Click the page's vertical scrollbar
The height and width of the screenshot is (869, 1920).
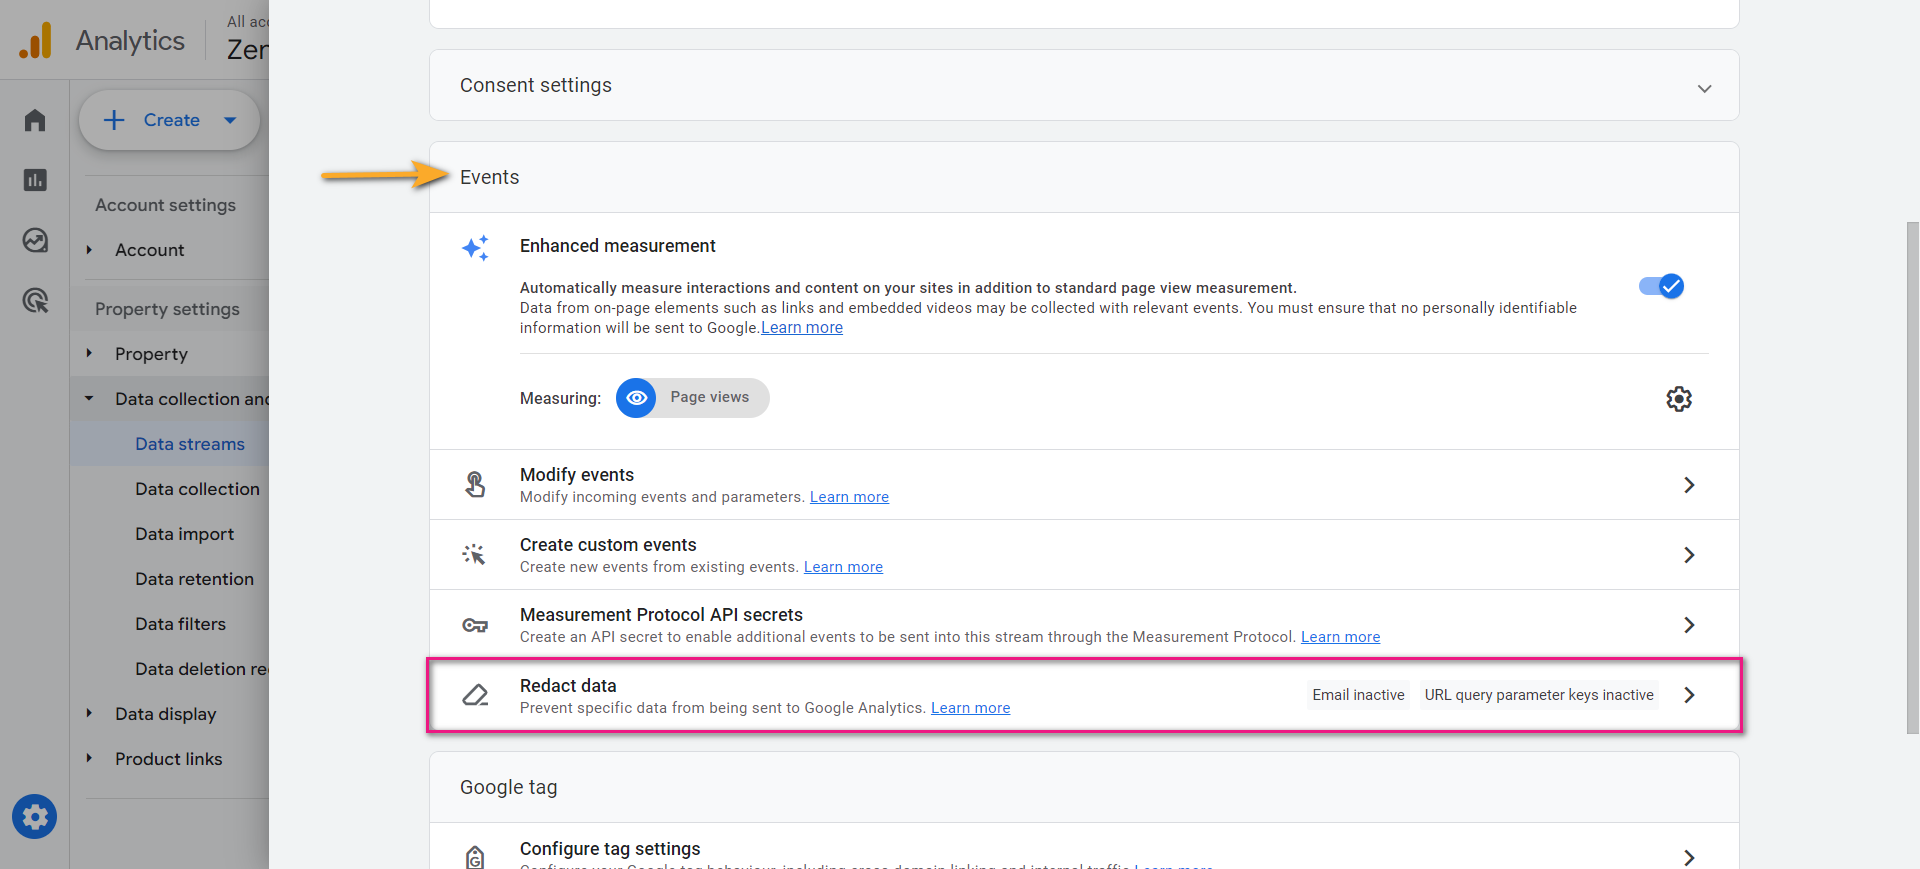pyautogui.click(x=1912, y=478)
